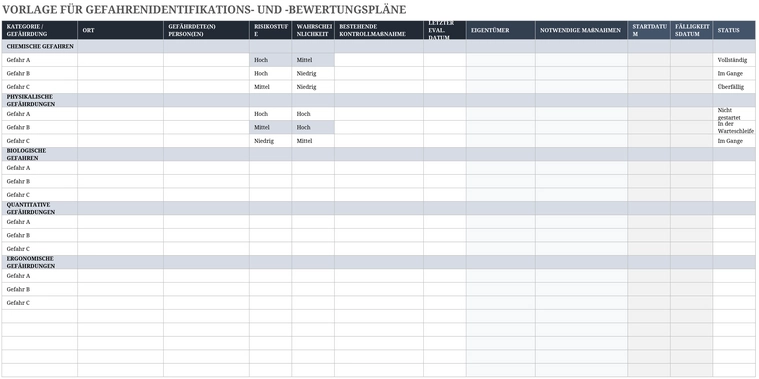Viewport: 759px width, 379px height.
Task: Select 'Niedrig' Wahrscheinlichkeit for chemical Gefahr B
Action: tap(313, 74)
